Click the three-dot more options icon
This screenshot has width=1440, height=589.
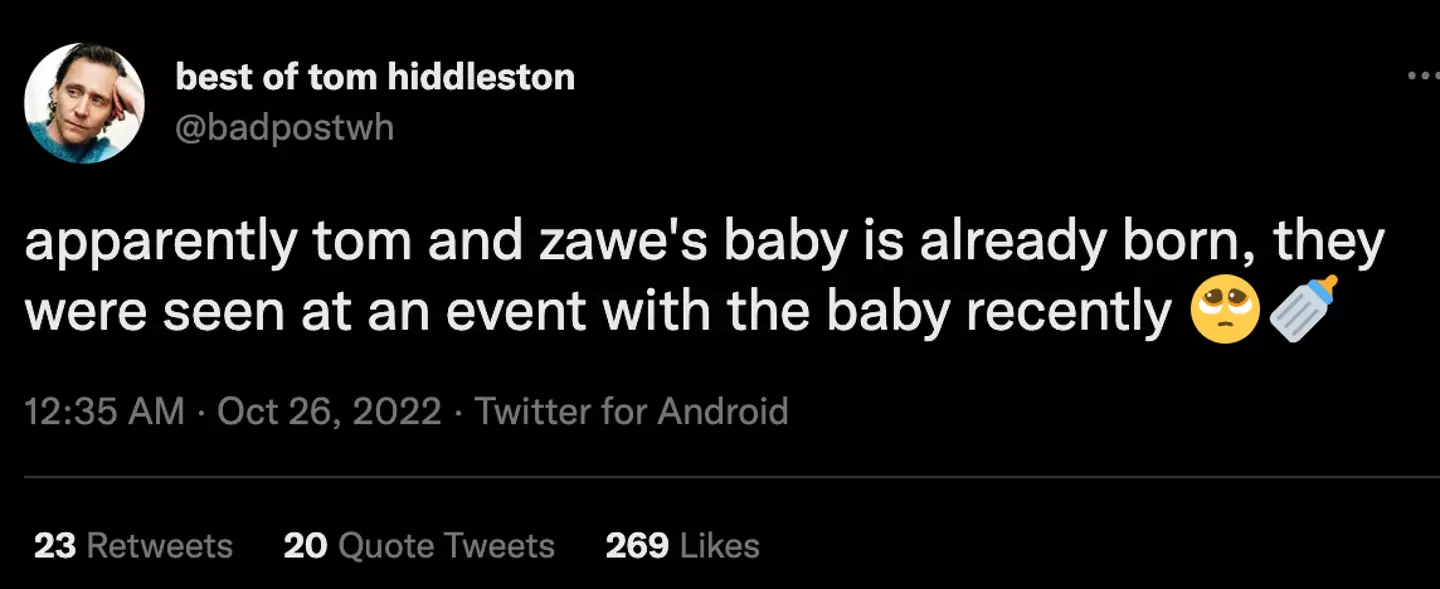click(x=1423, y=77)
